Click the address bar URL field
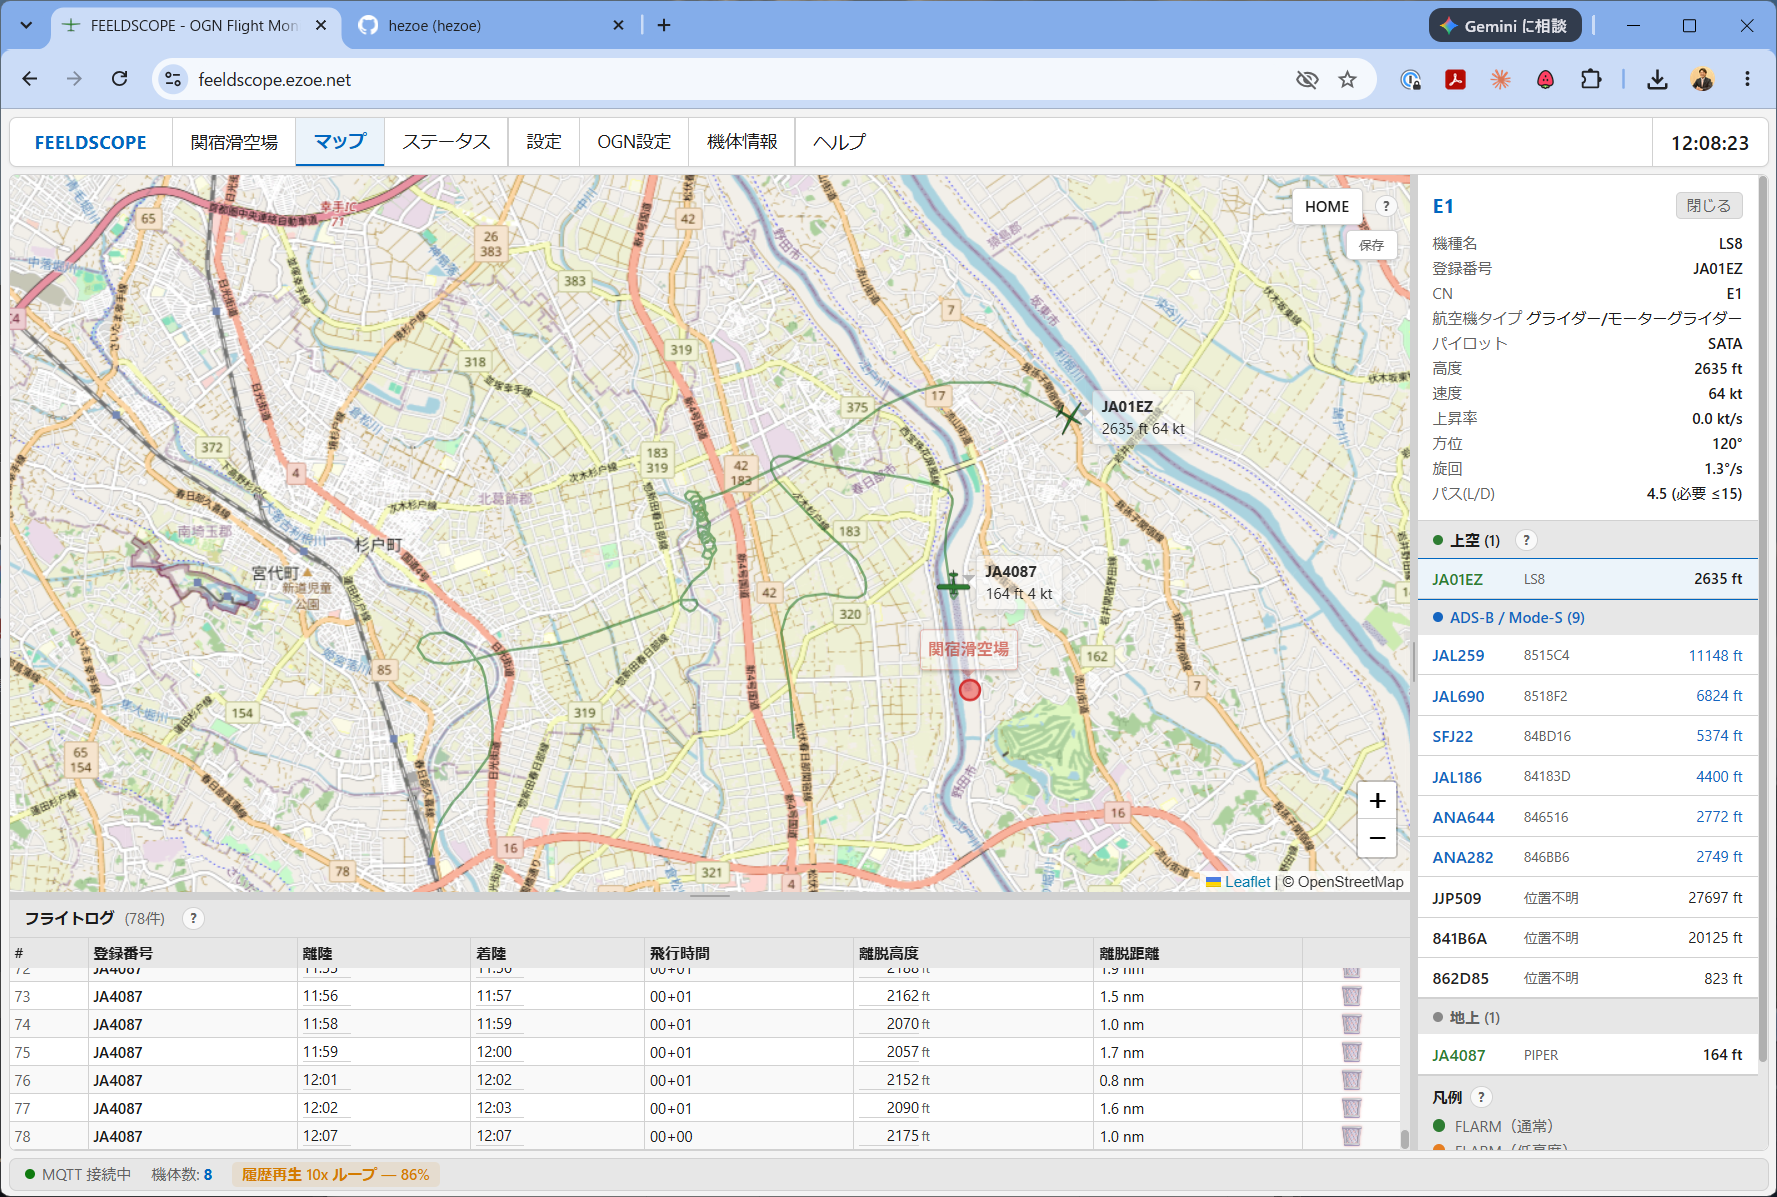1777x1197 pixels. (x=740, y=79)
